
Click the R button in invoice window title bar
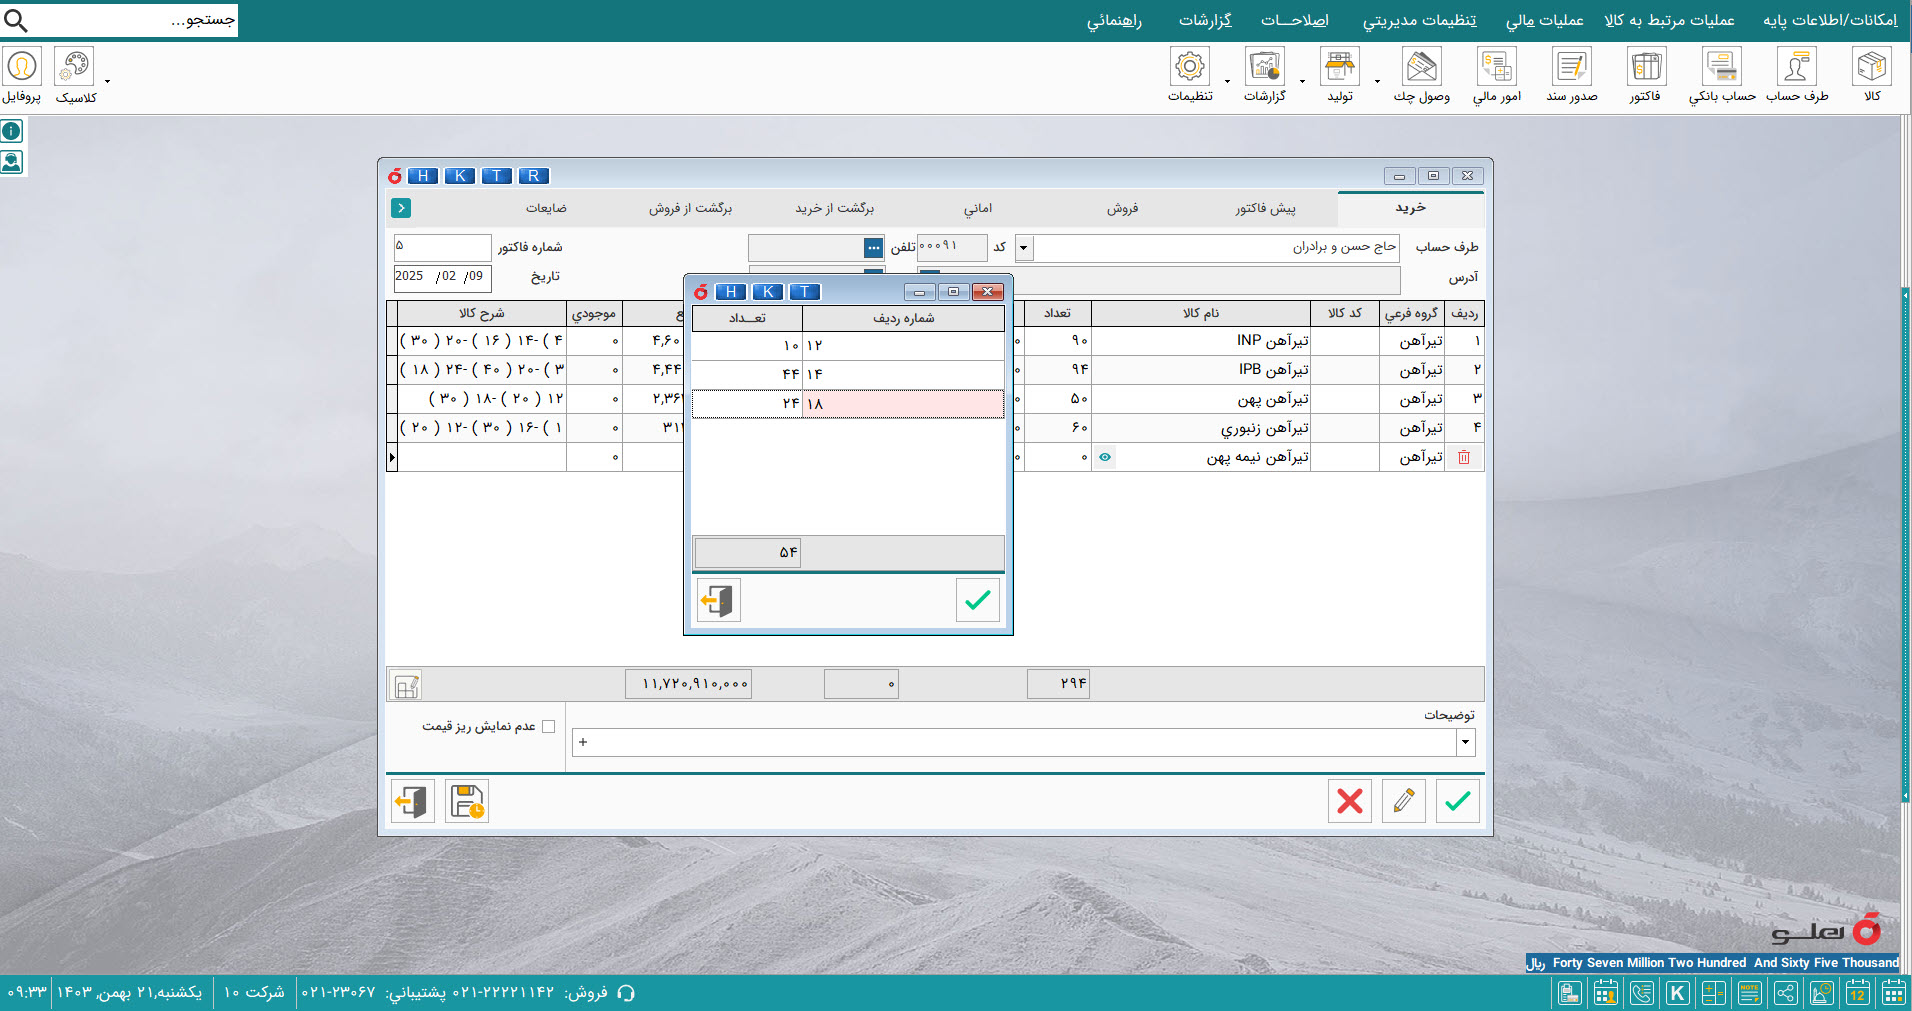(x=533, y=176)
